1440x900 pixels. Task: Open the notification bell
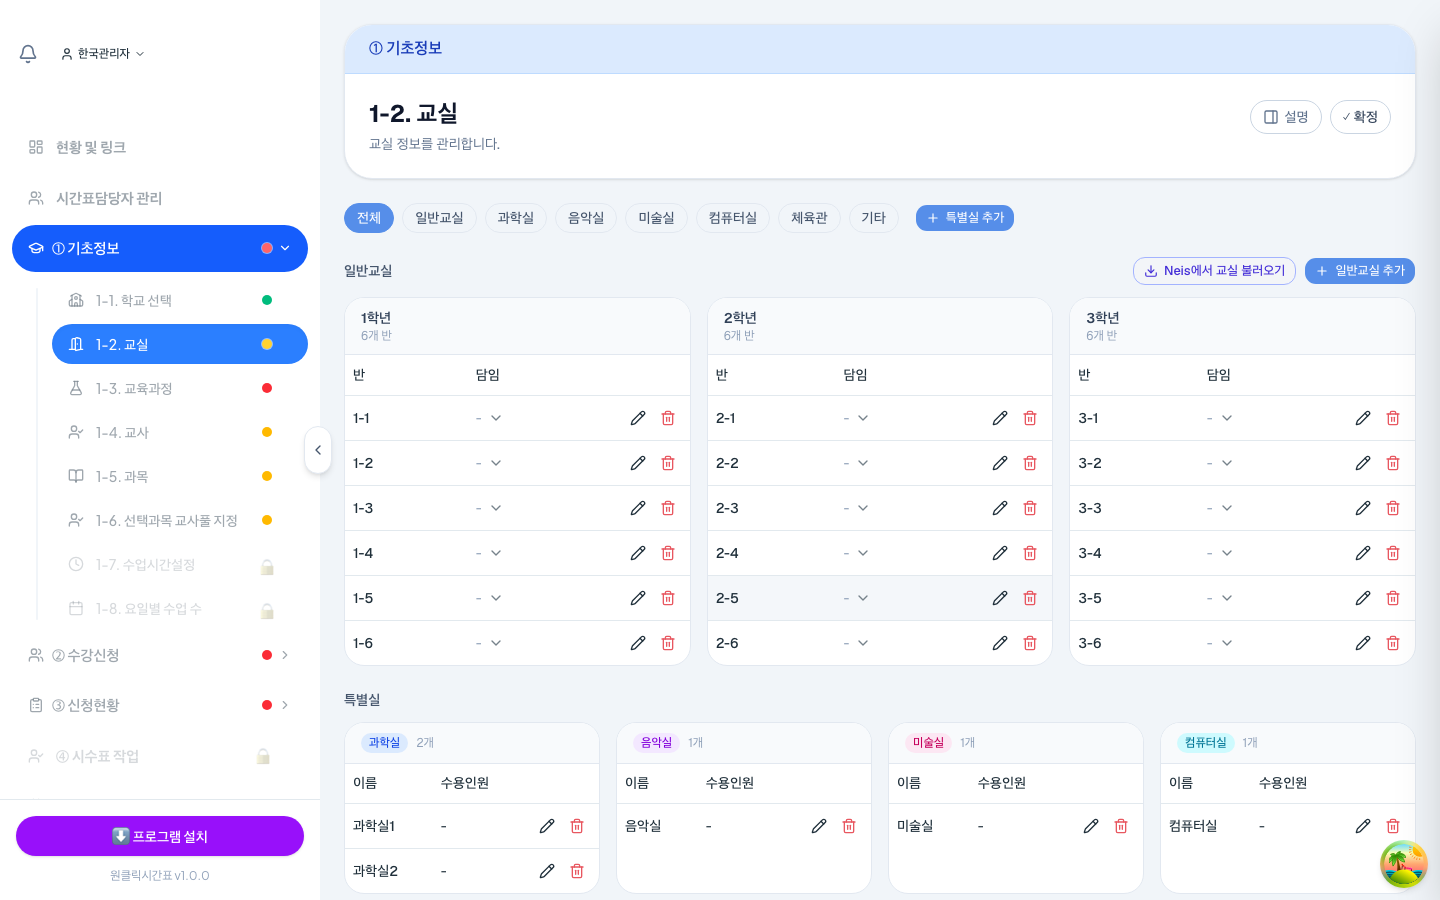point(28,53)
